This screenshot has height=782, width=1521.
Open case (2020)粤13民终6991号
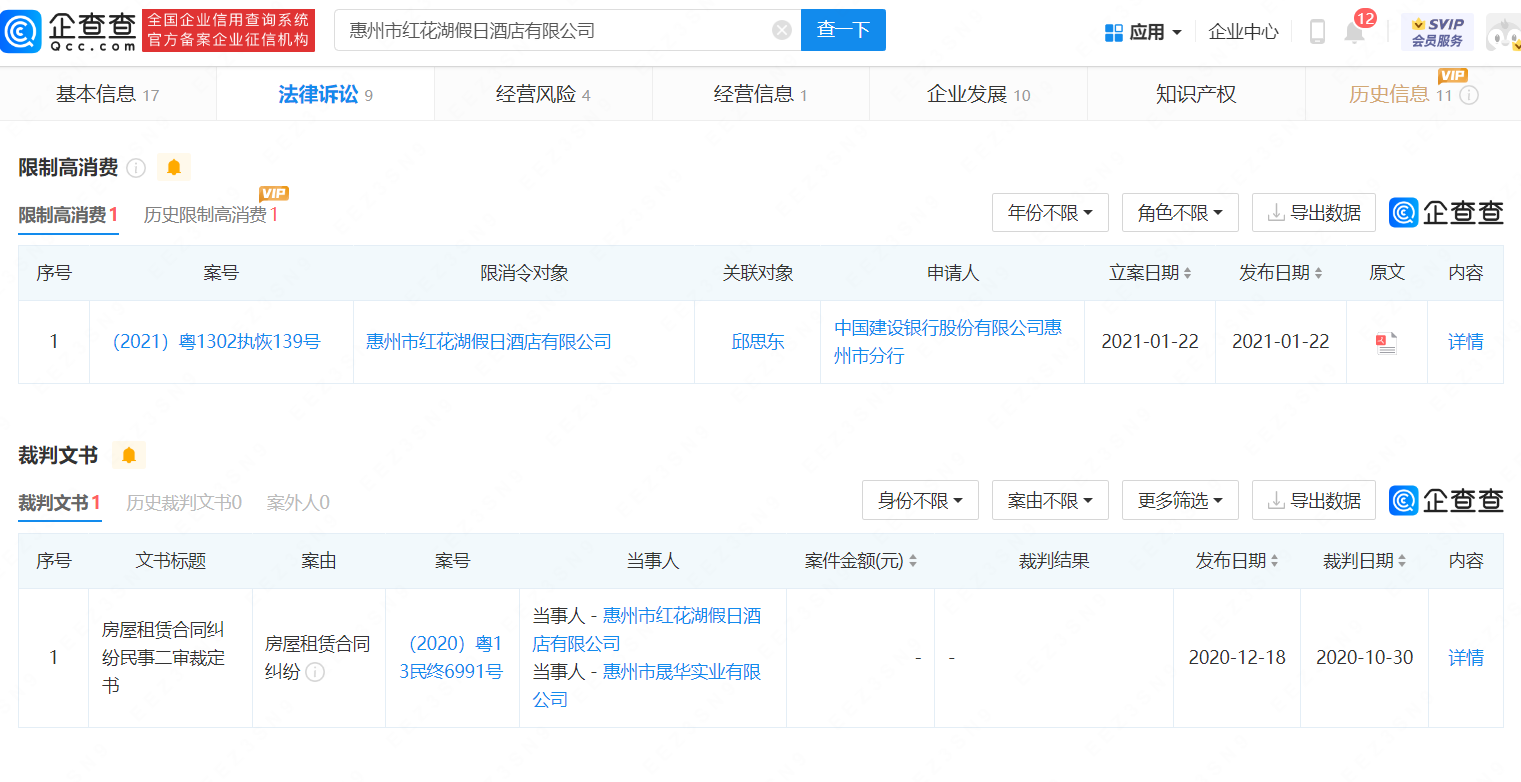pyautogui.click(x=452, y=658)
